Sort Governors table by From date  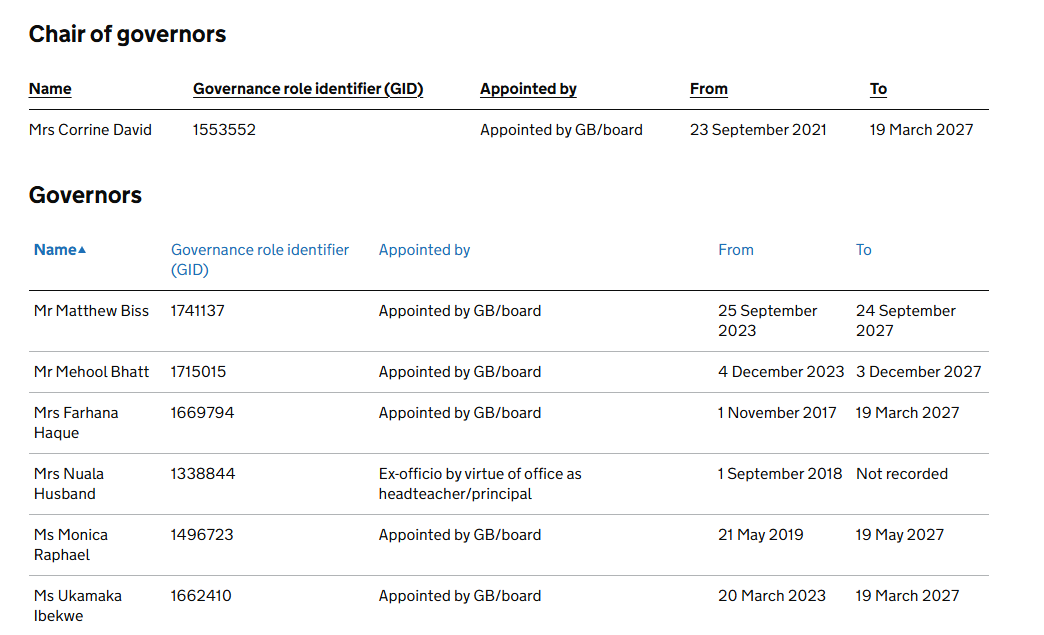(735, 250)
